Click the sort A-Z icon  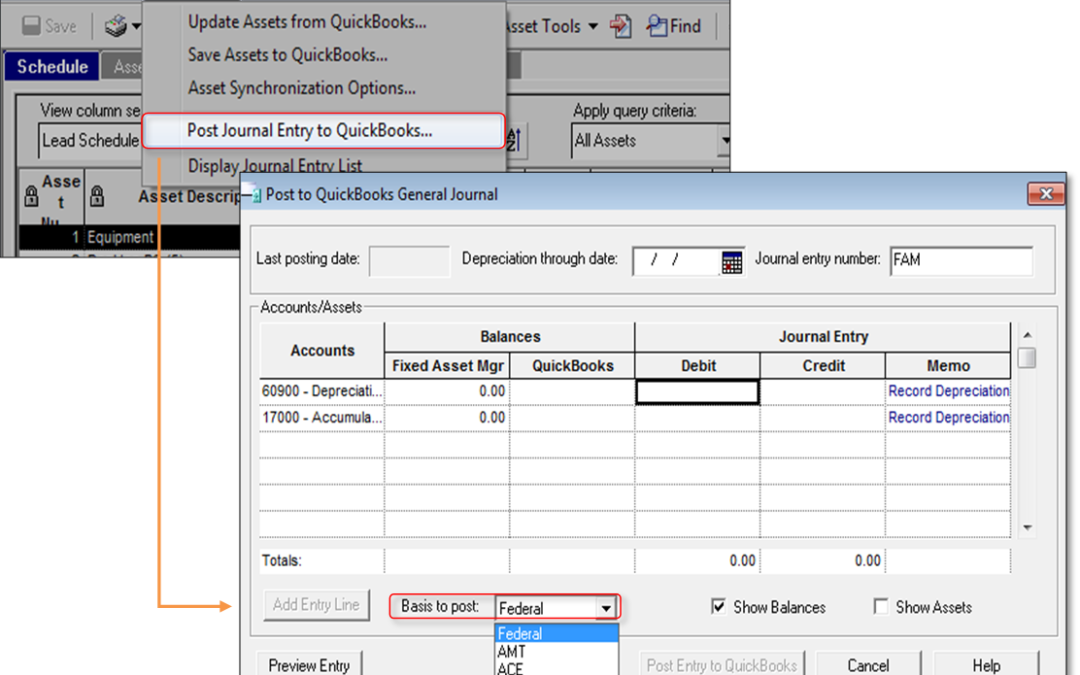pyautogui.click(x=515, y=139)
